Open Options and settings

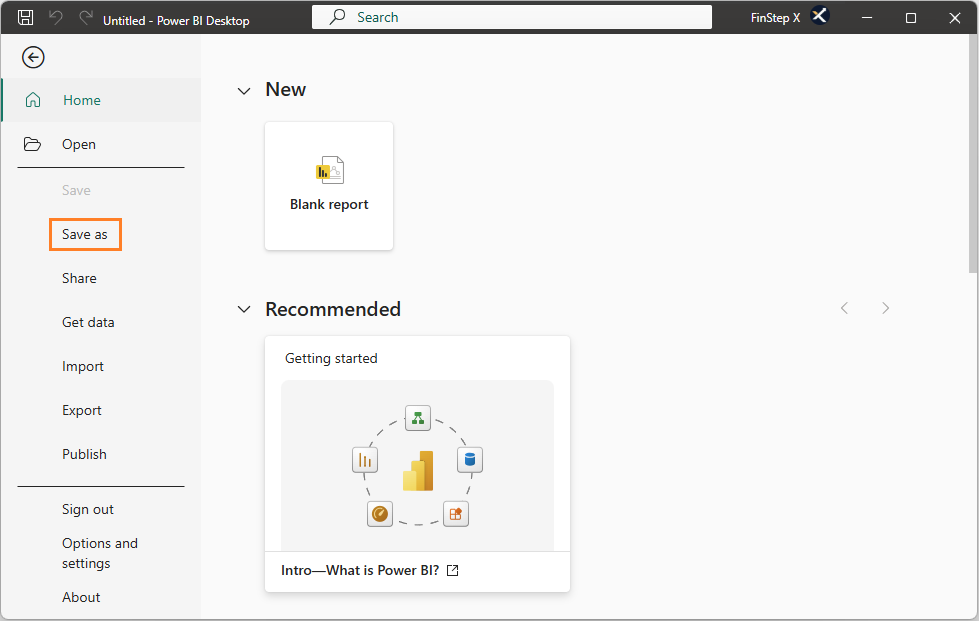[x=100, y=553]
